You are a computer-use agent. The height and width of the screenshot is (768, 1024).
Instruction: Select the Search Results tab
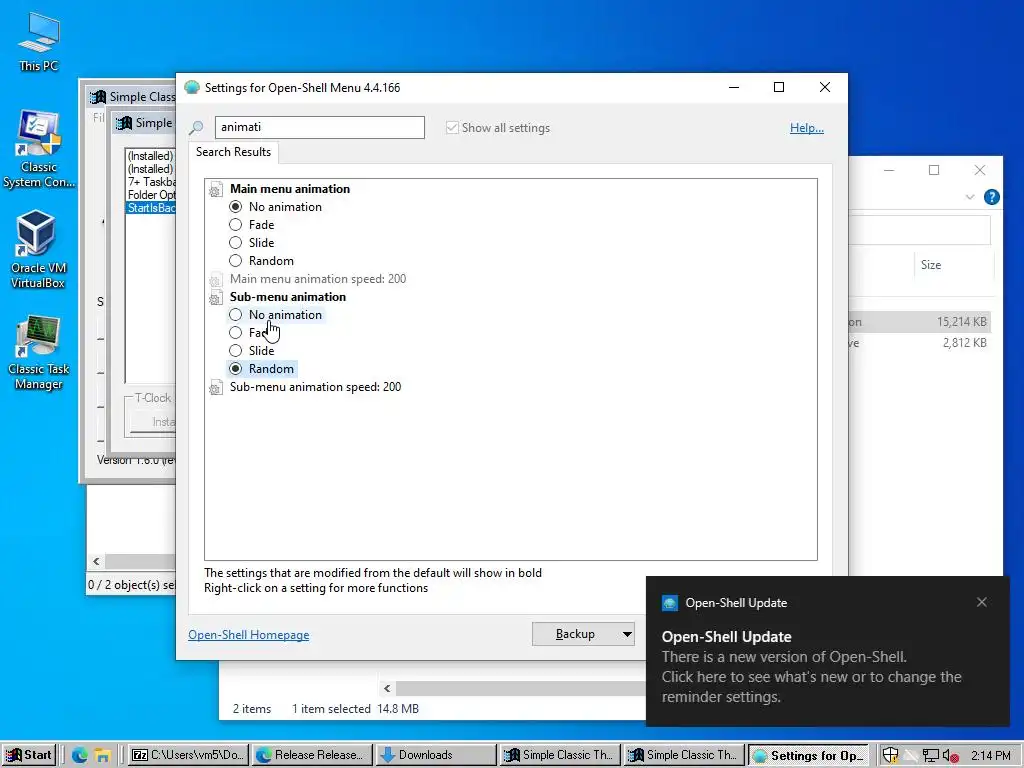[234, 152]
